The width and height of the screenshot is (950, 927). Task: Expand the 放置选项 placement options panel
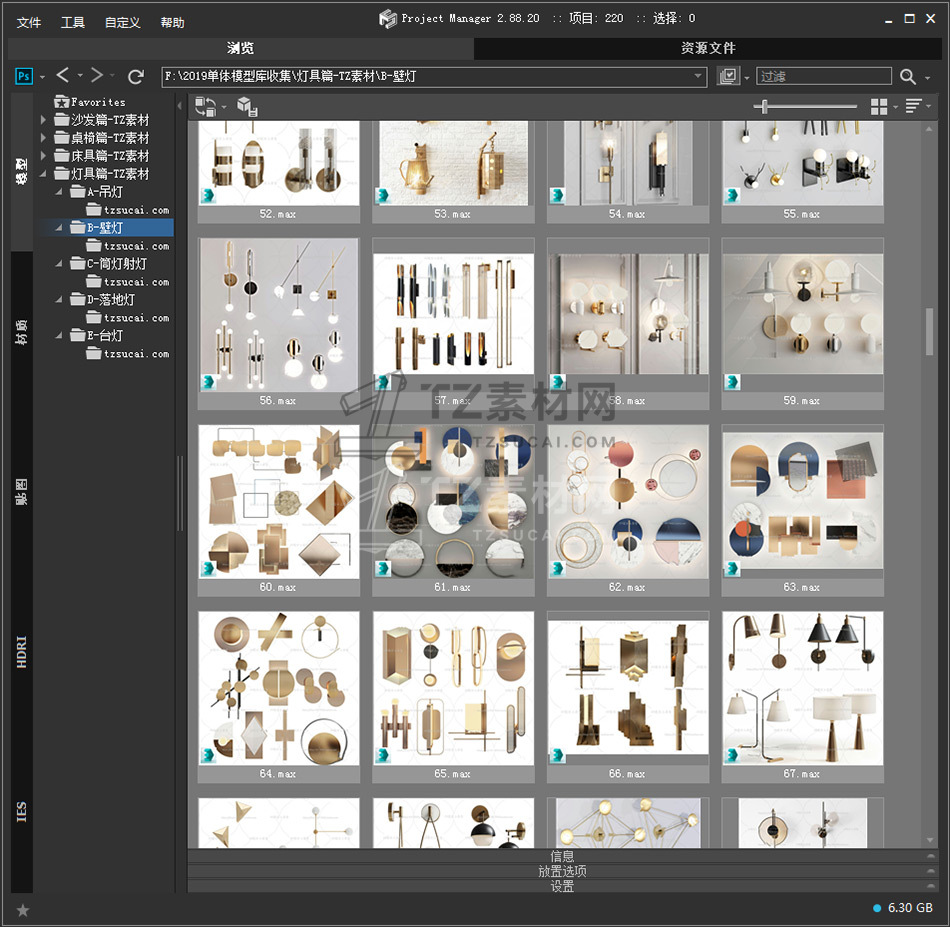point(562,871)
